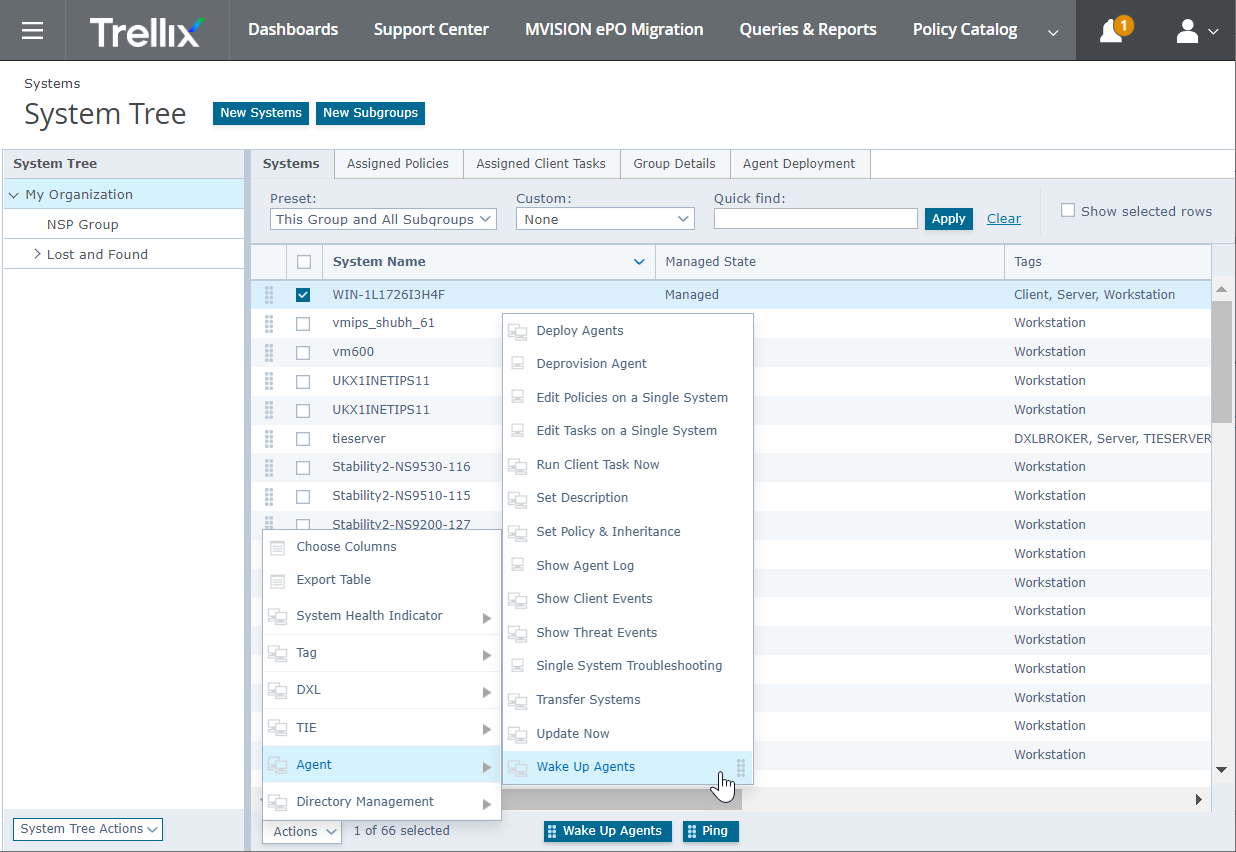The height and width of the screenshot is (852, 1236).
Task: Collapse the My Organization node
Action: (x=14, y=195)
